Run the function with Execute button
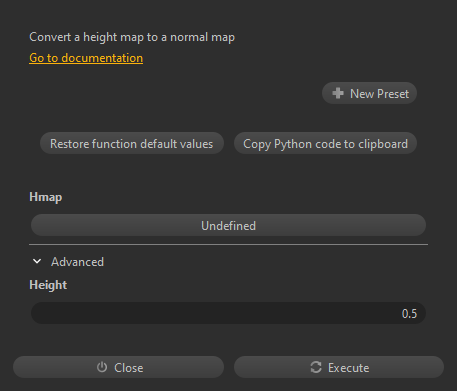The image size is (457, 391). (339, 367)
